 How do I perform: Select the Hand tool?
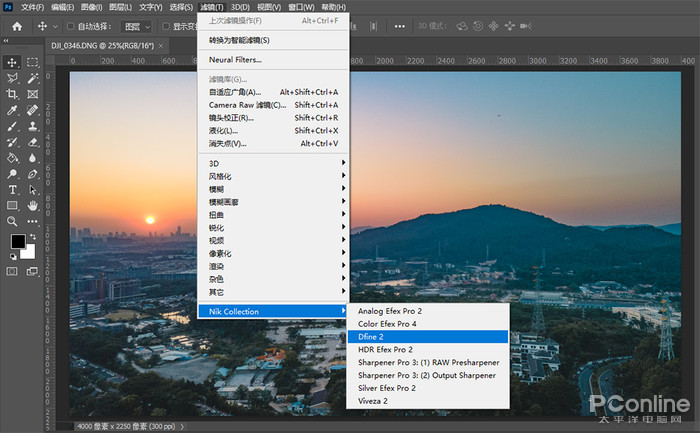(x=32, y=205)
